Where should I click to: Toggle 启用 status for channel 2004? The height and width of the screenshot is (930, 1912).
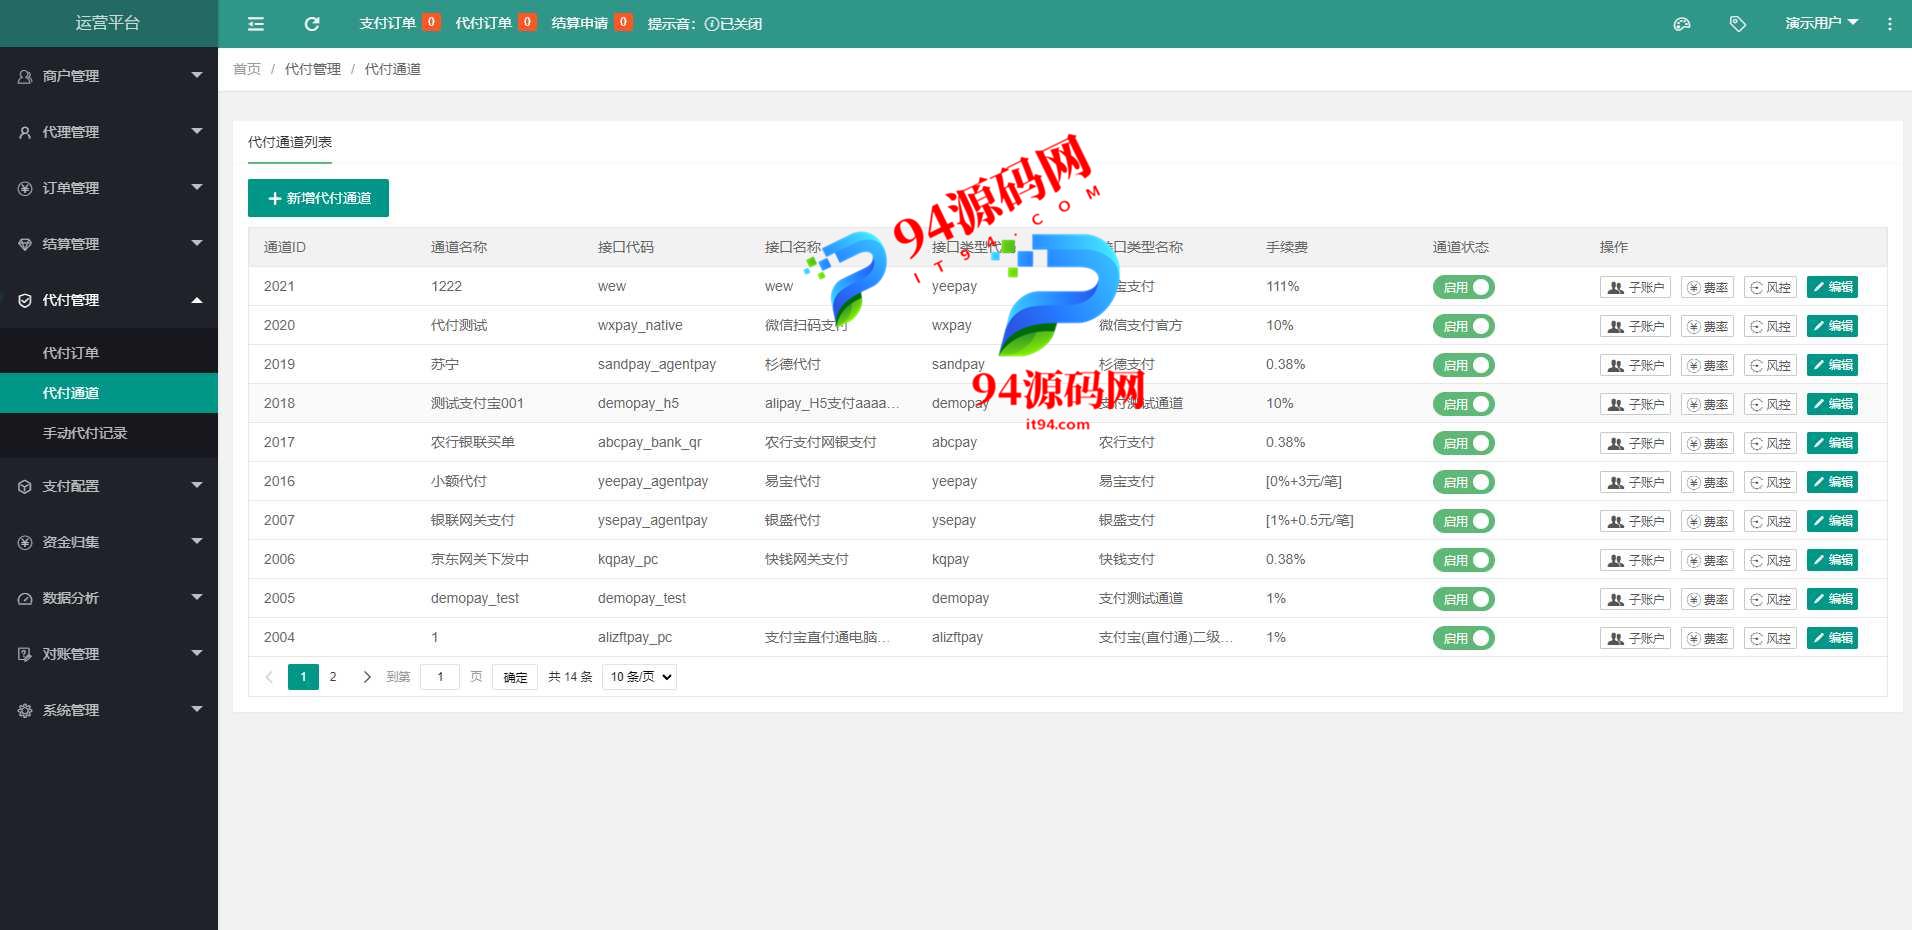click(1463, 638)
